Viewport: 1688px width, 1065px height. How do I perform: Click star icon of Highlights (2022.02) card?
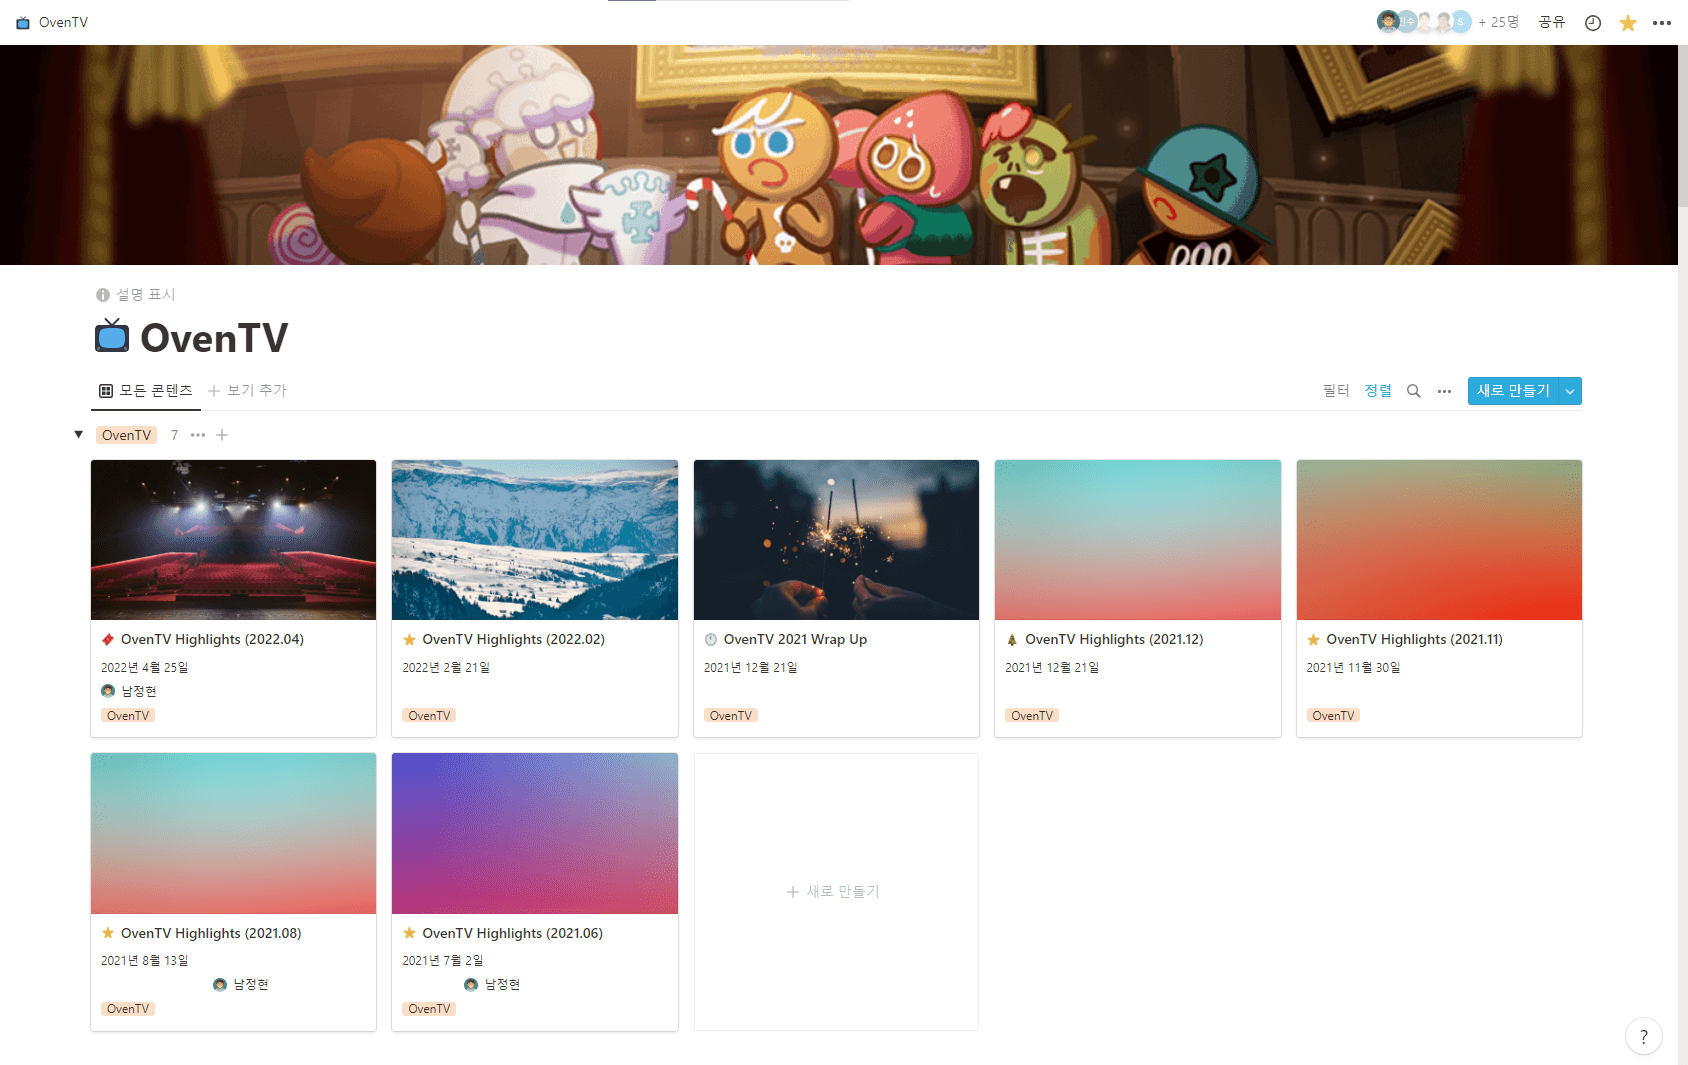[409, 640]
